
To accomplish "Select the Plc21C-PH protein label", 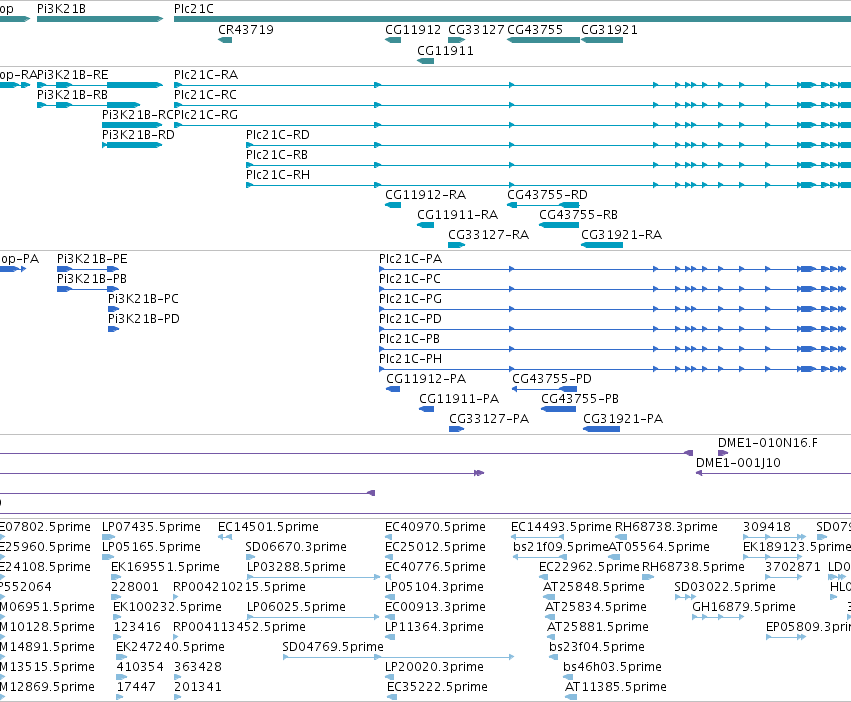I will point(410,359).
